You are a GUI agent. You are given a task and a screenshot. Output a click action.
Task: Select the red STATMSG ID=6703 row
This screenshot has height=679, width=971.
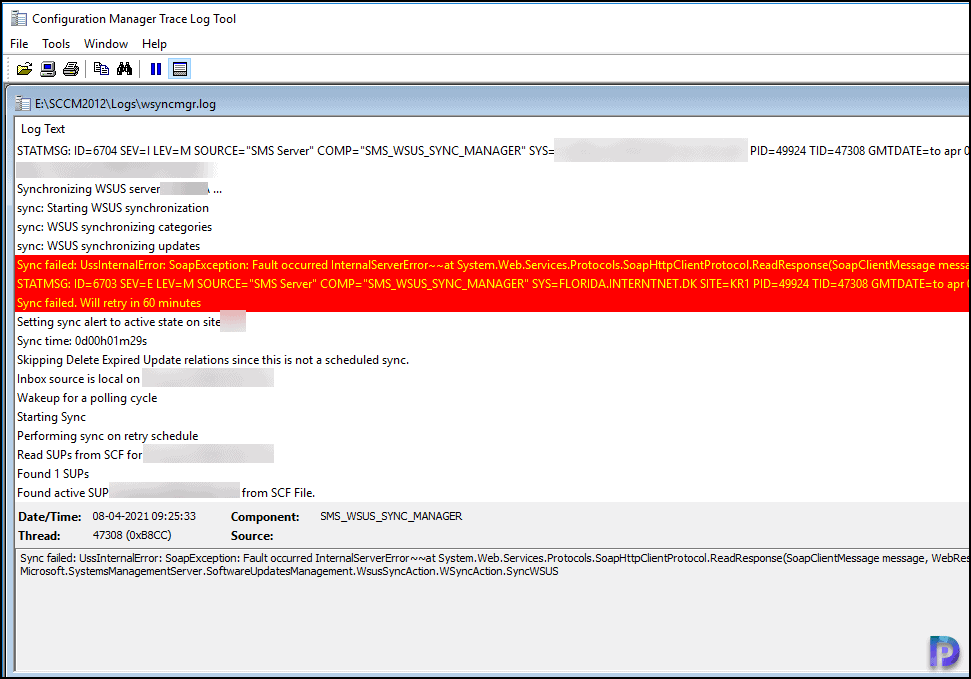[x=493, y=284]
